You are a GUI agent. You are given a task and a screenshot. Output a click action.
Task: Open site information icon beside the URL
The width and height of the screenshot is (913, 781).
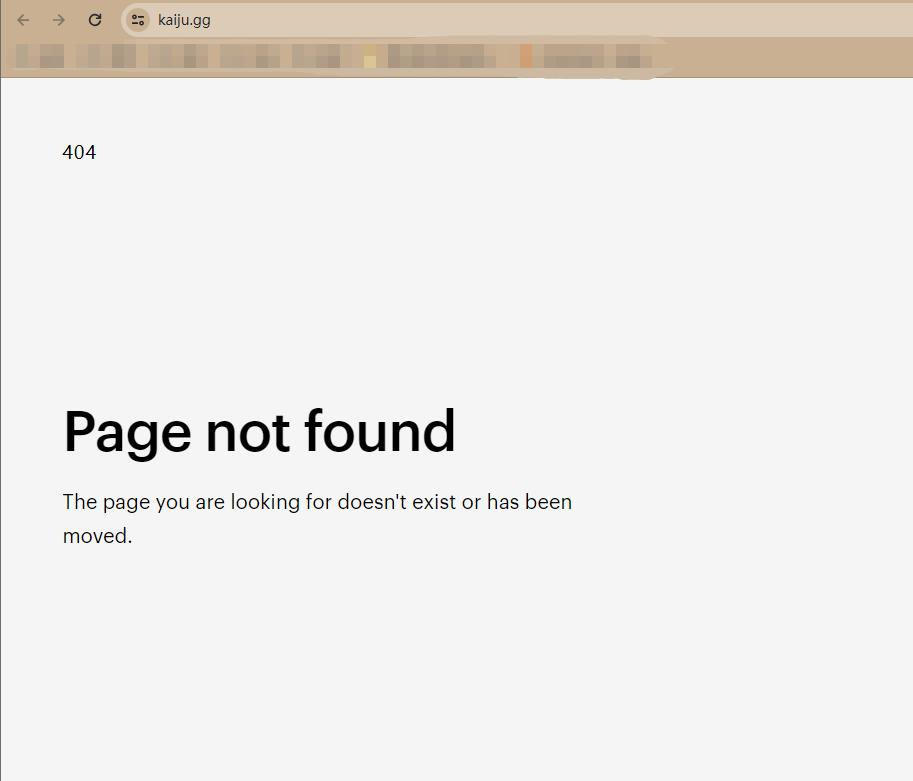point(138,20)
